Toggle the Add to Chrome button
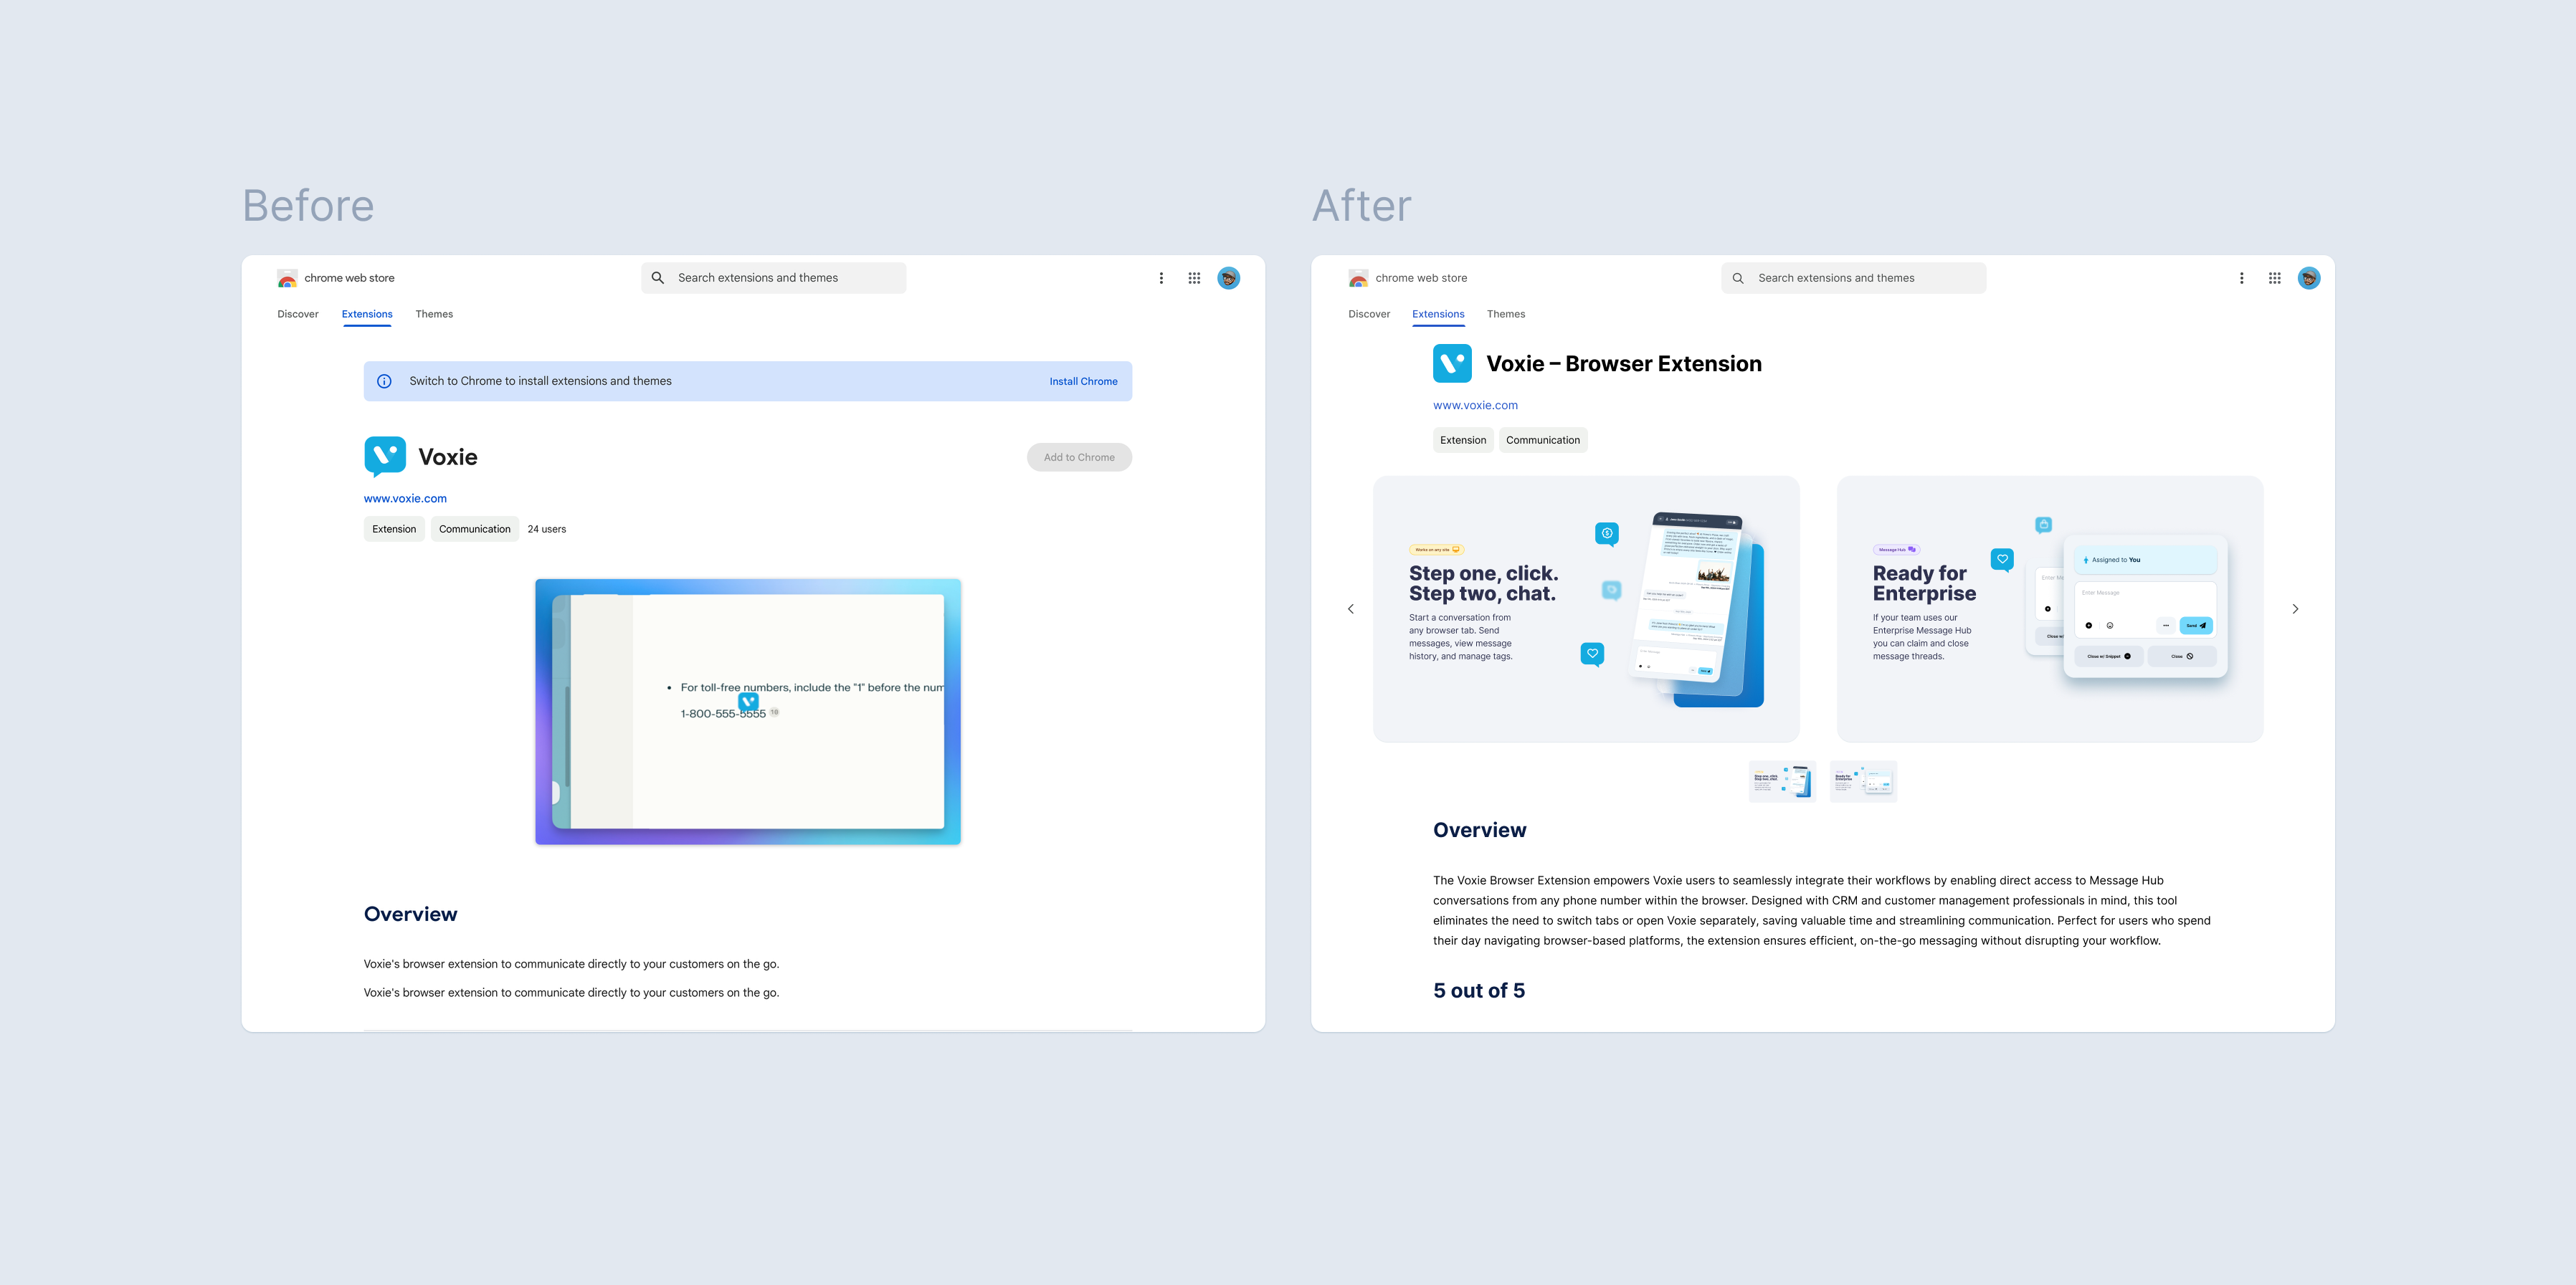Screen dimensions: 2576x1285 (x=1078, y=457)
